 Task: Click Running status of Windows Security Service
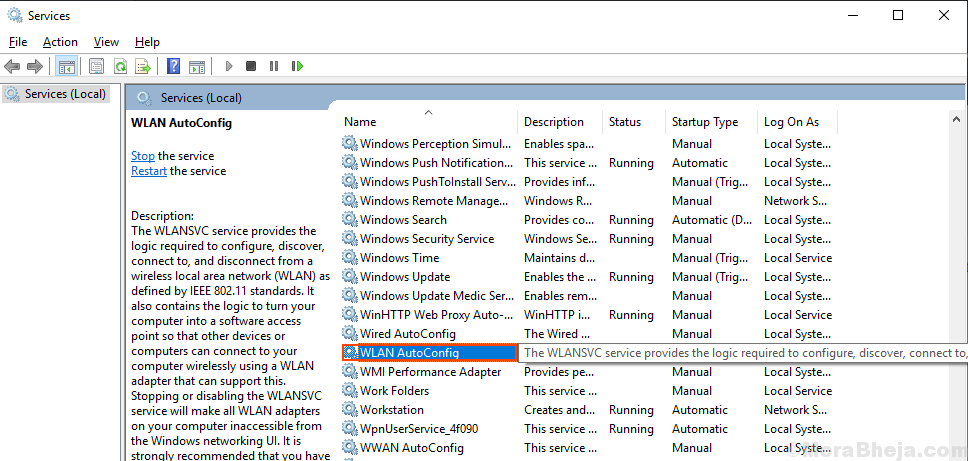631,239
